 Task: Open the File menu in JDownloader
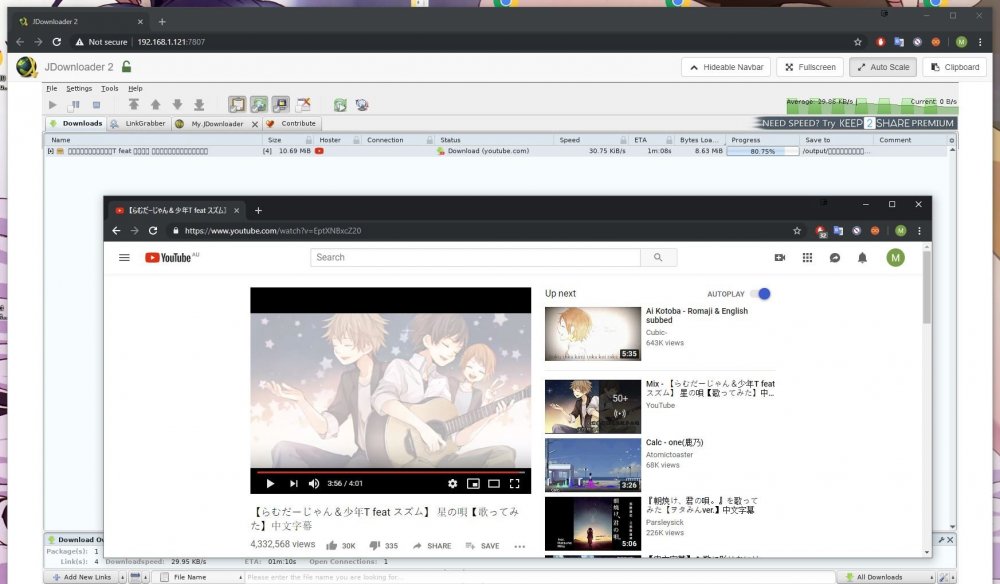(52, 89)
